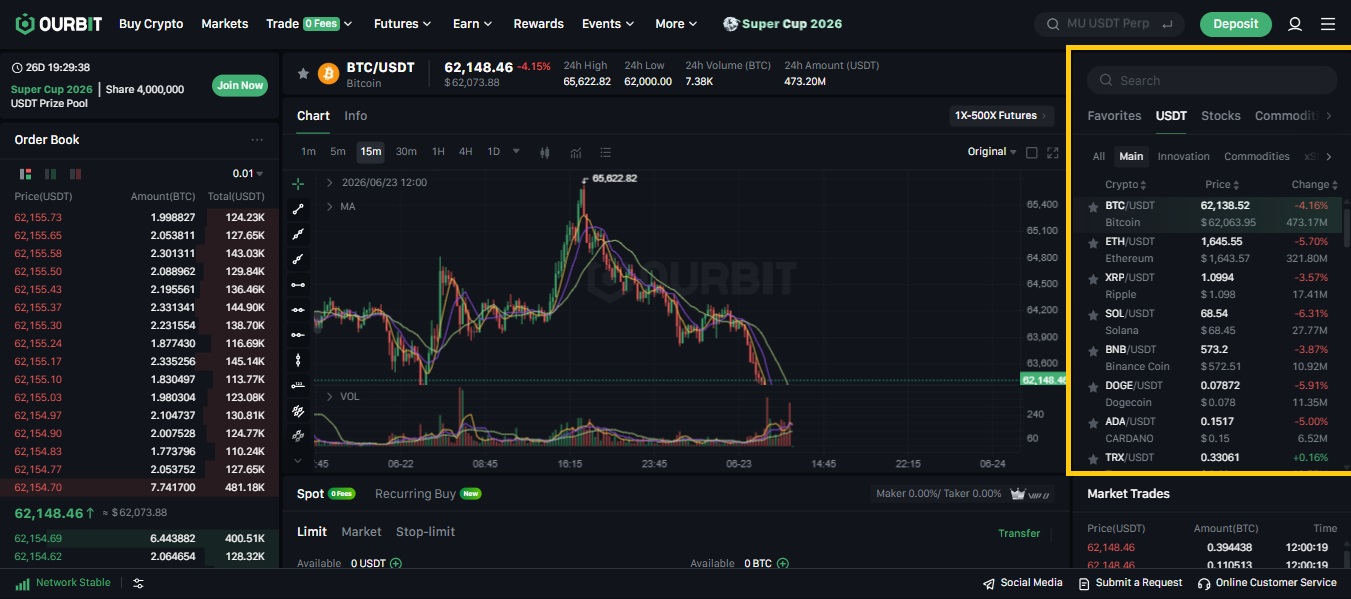The image size is (1351, 599).
Task: Show only sell orders in order book
Action: pyautogui.click(x=75, y=174)
